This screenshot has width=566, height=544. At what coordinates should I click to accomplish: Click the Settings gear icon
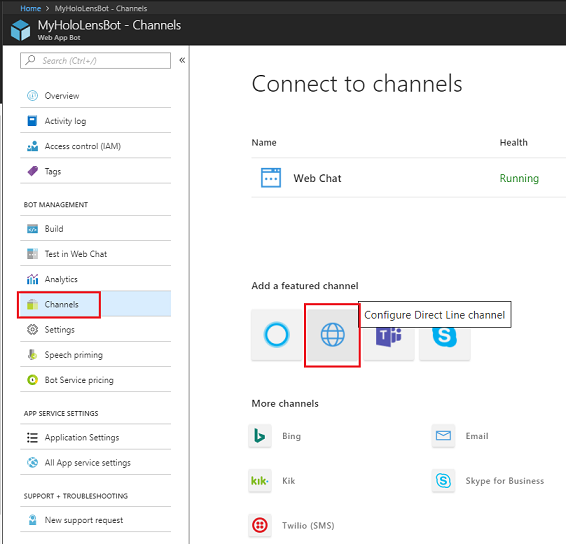[32, 330]
